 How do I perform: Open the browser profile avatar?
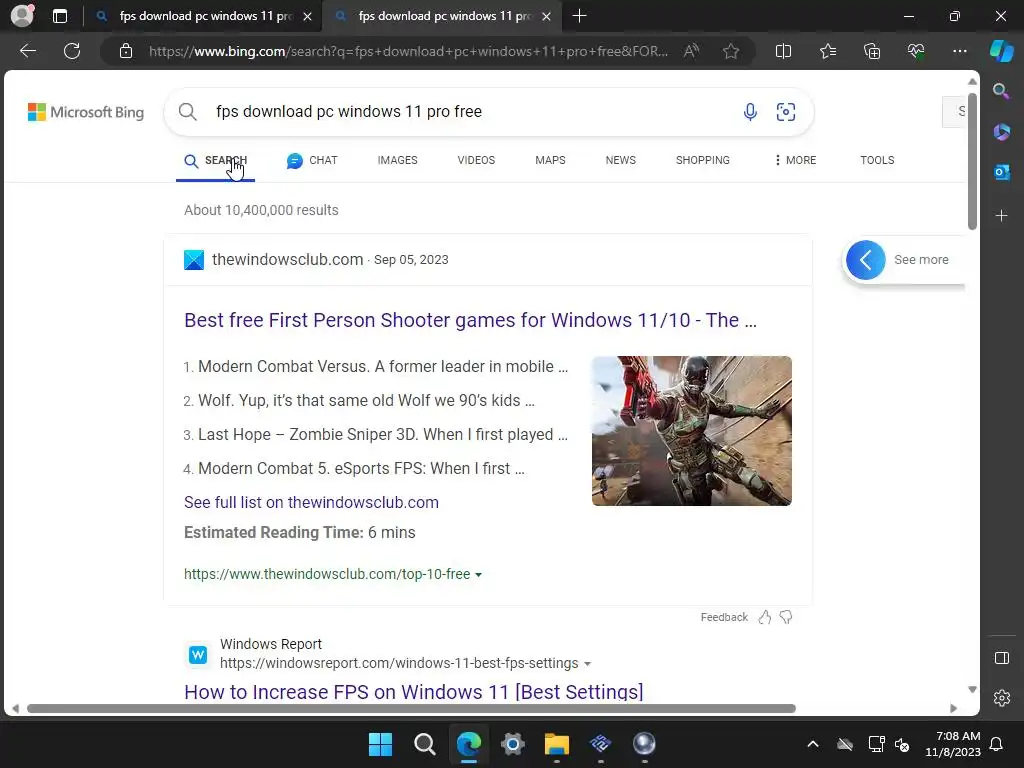tap(22, 15)
